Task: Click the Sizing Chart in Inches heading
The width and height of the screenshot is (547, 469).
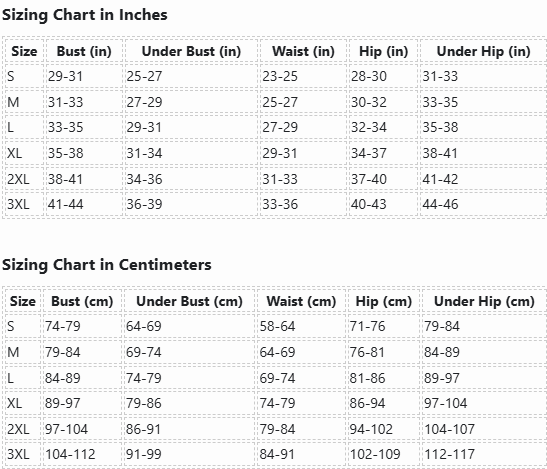Action: (85, 15)
